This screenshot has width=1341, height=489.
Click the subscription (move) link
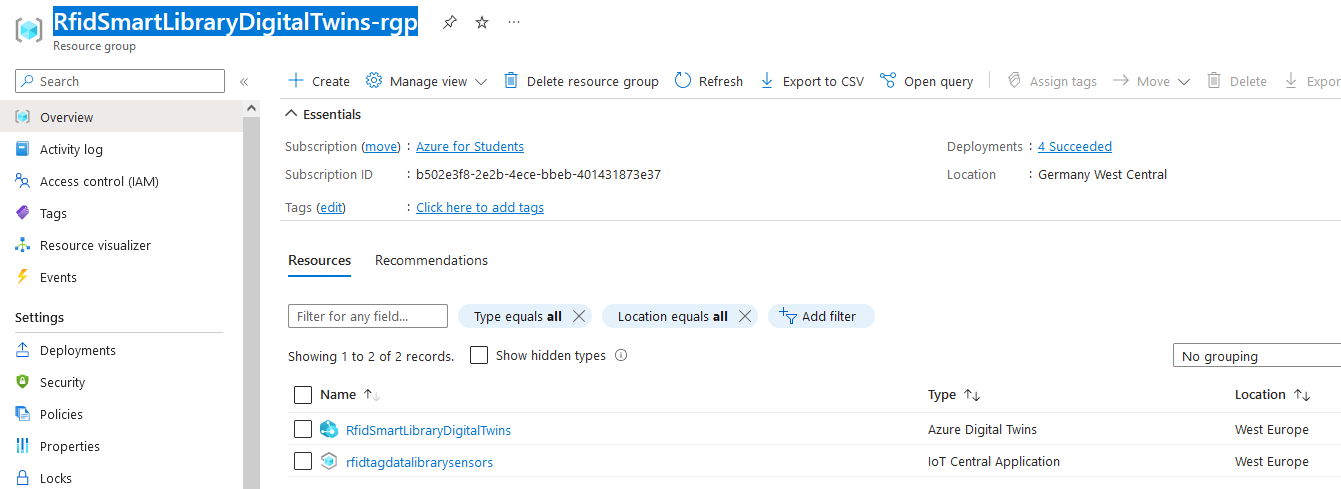click(x=380, y=146)
